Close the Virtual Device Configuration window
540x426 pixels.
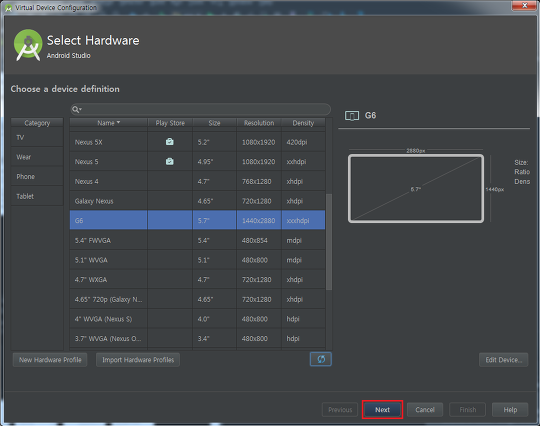525,6
